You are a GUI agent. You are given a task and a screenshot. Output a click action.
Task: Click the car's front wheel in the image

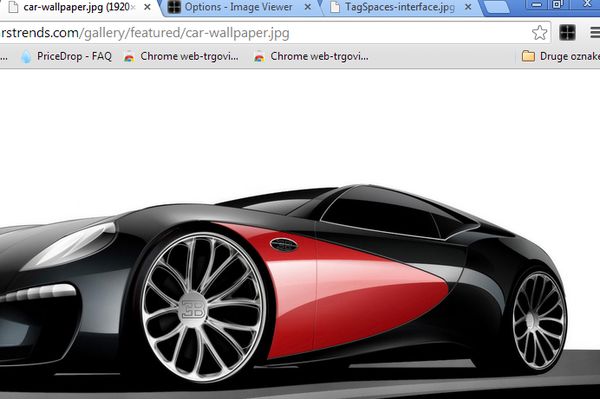(204, 307)
